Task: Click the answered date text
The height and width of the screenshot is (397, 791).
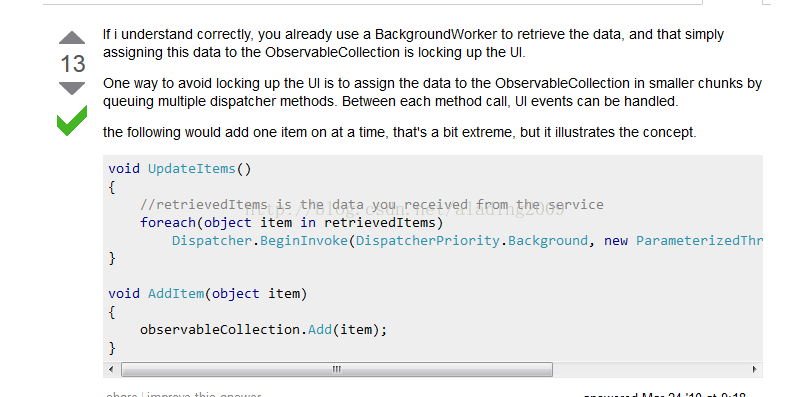Action: point(664,395)
